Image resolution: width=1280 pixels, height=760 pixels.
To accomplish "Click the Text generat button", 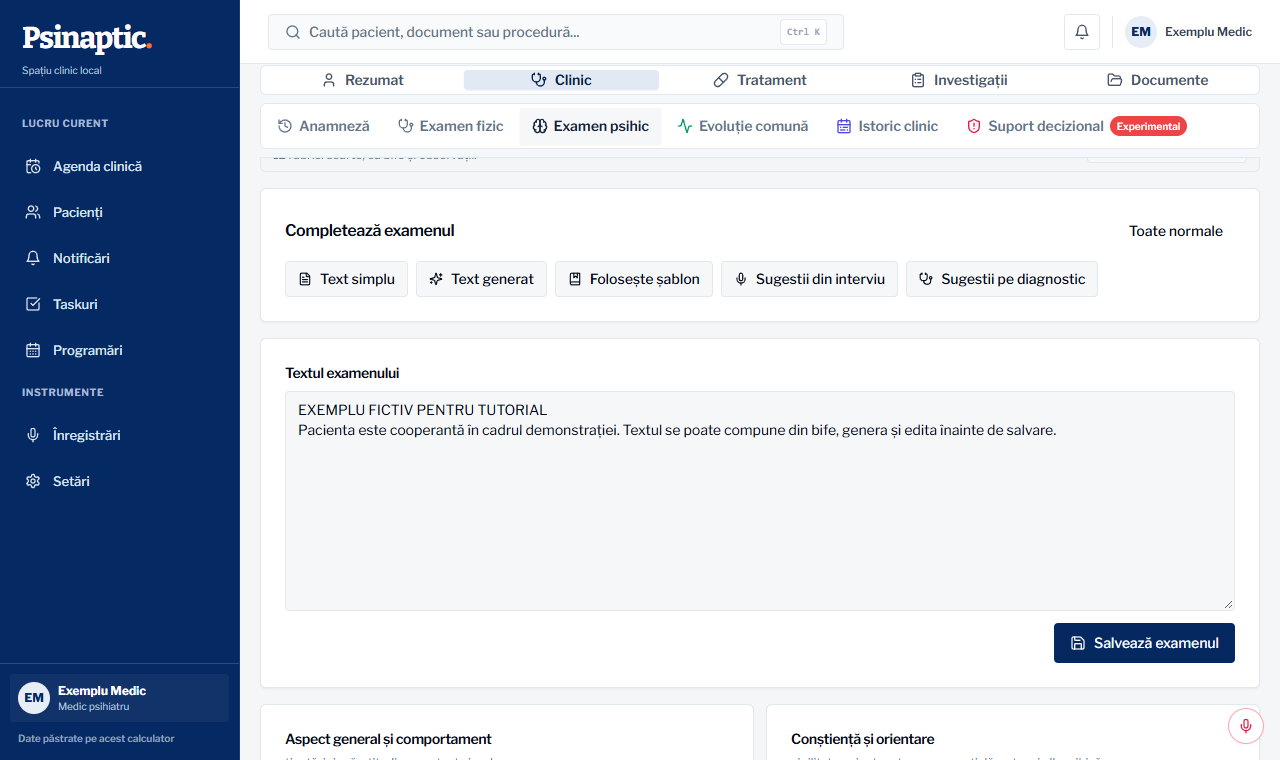I will (x=481, y=279).
